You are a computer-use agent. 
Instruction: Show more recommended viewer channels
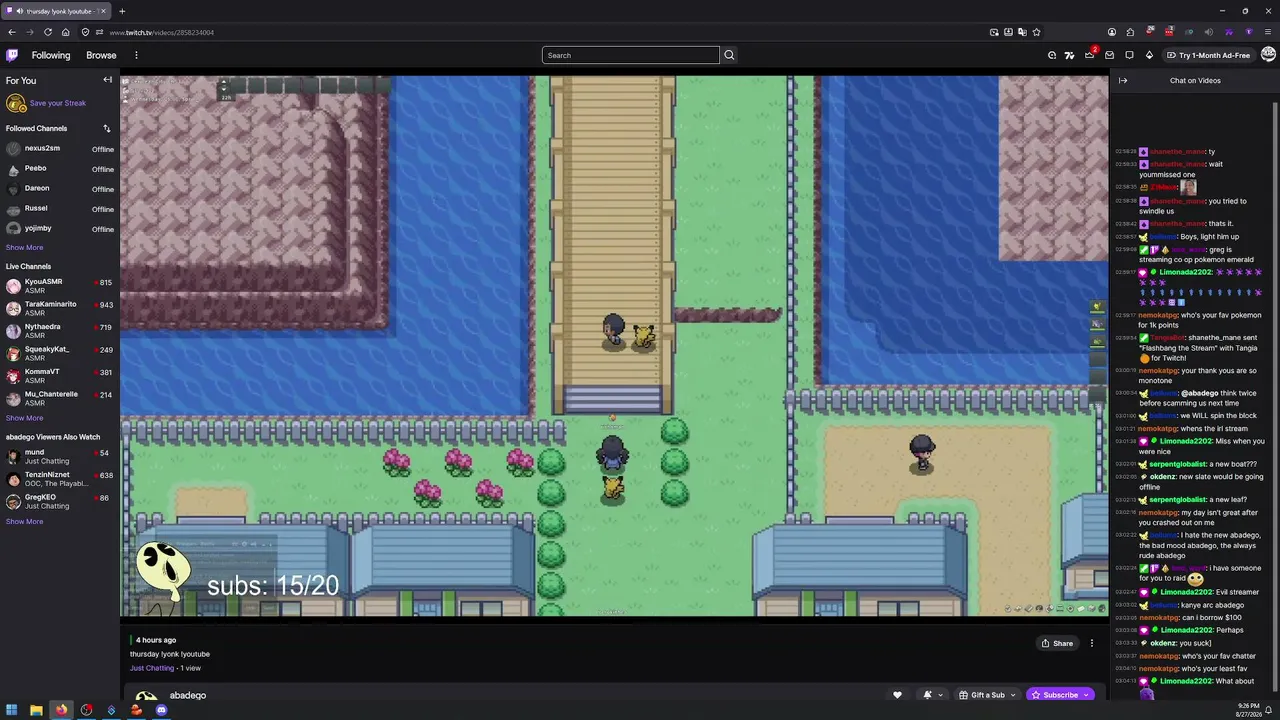pos(24,521)
